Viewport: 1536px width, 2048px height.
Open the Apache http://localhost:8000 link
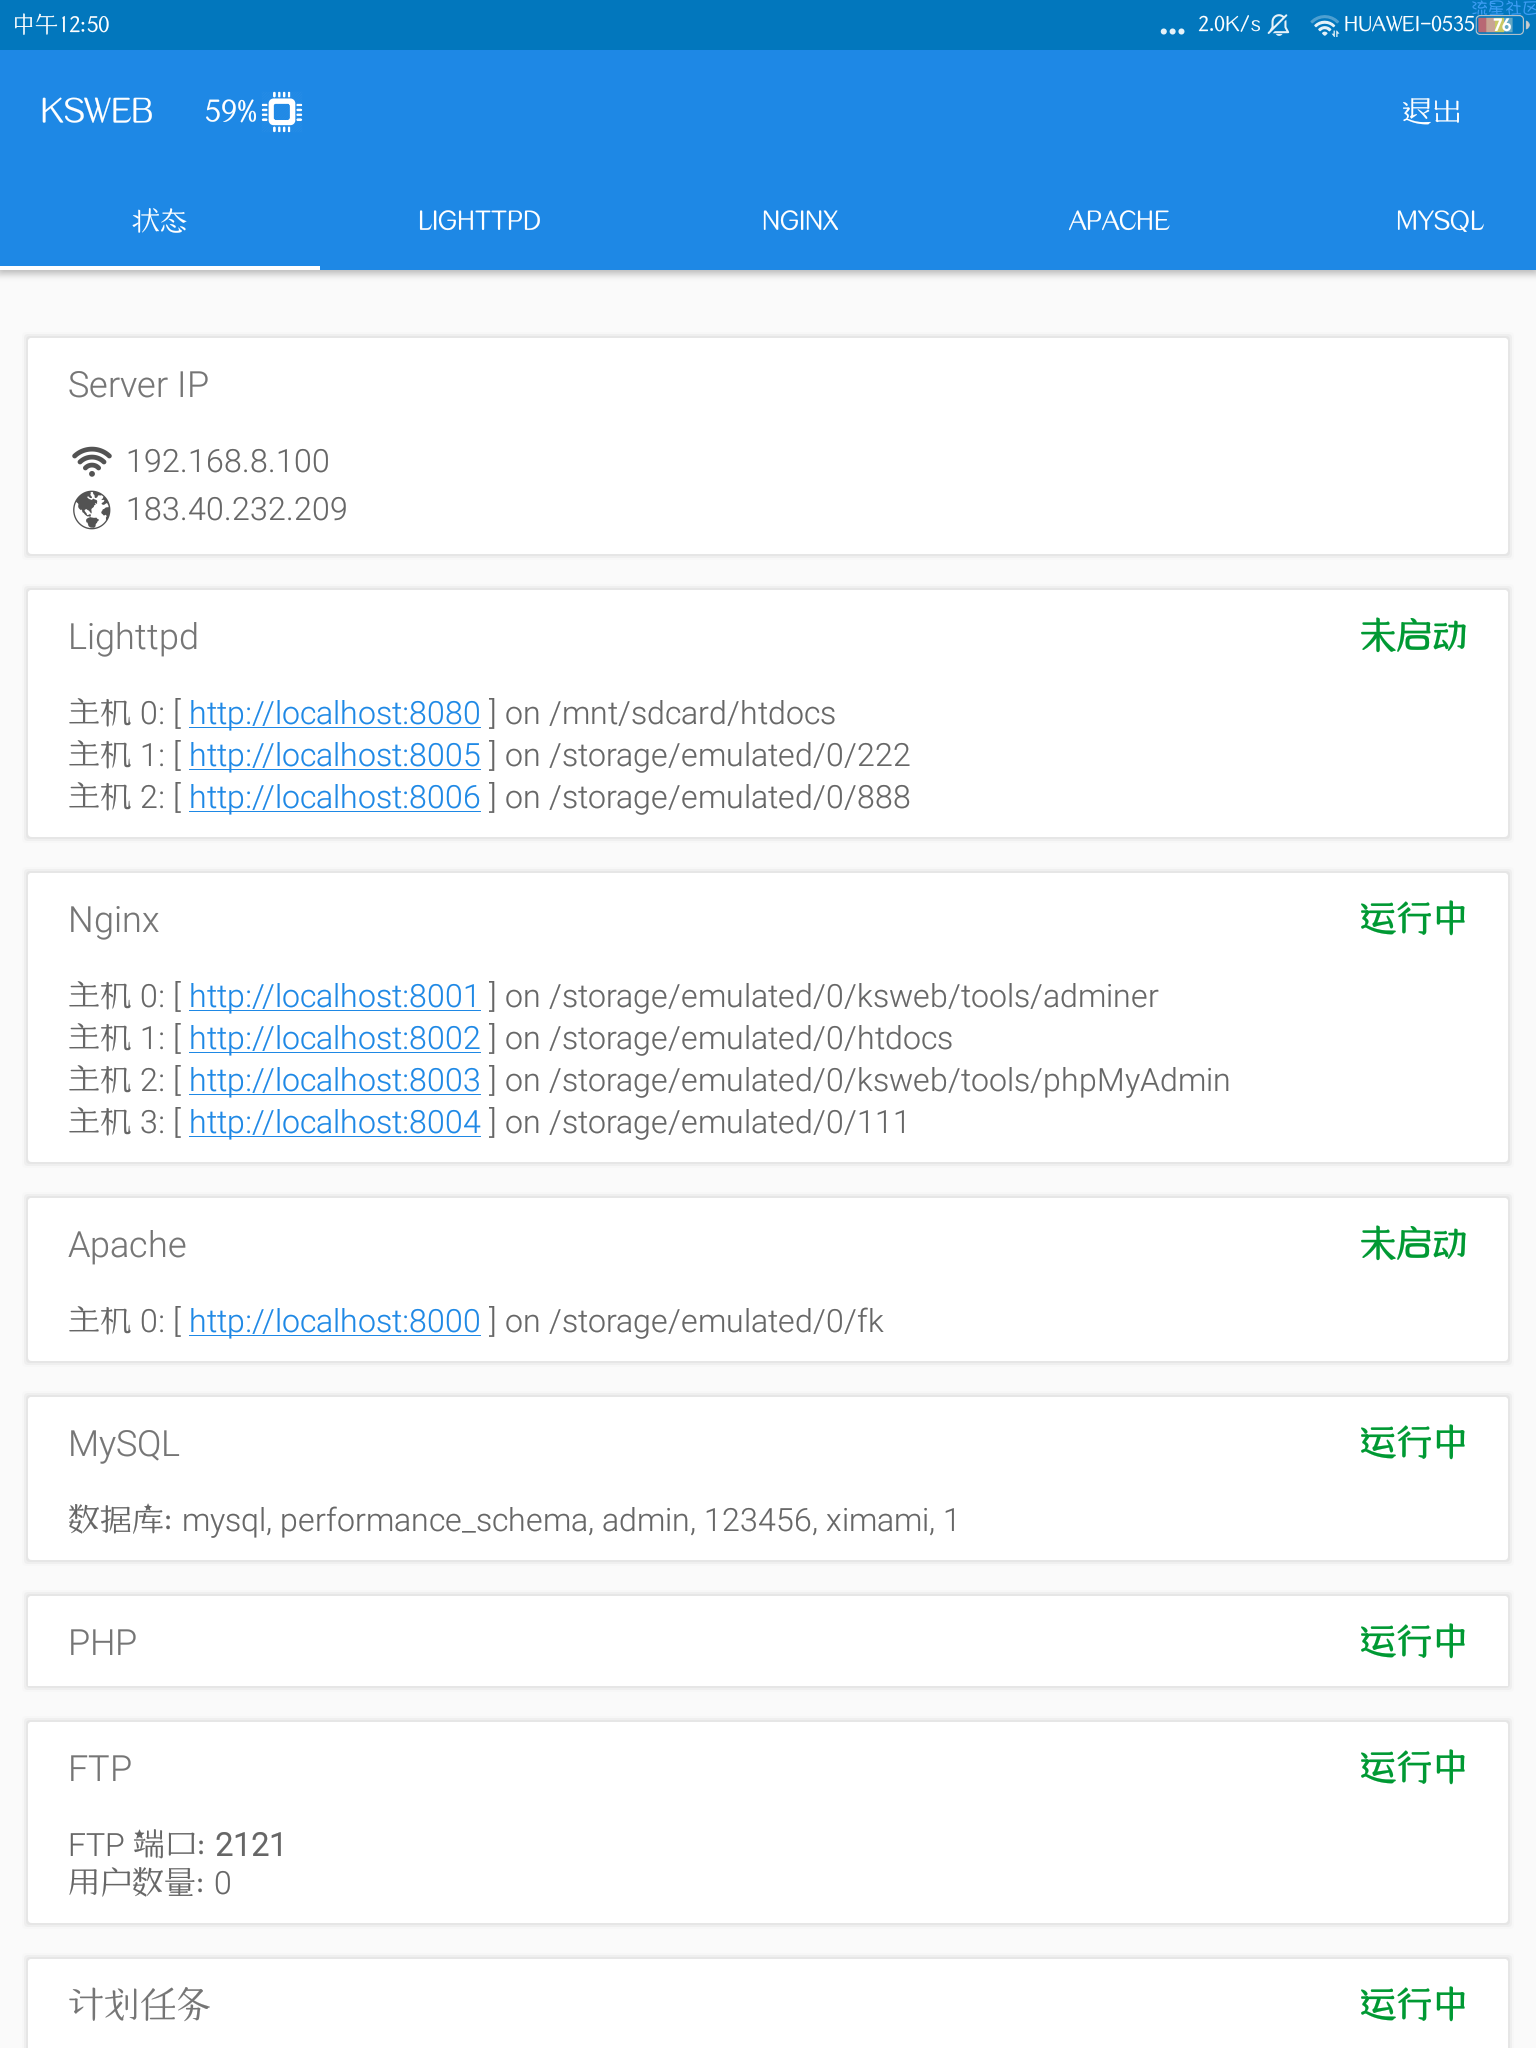click(x=335, y=1321)
